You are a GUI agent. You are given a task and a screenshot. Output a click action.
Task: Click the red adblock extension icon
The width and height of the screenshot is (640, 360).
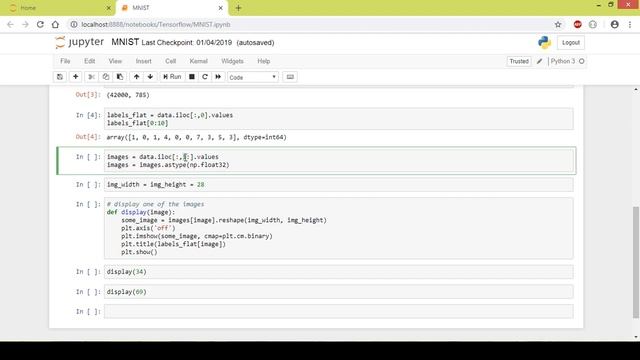(x=578, y=24)
